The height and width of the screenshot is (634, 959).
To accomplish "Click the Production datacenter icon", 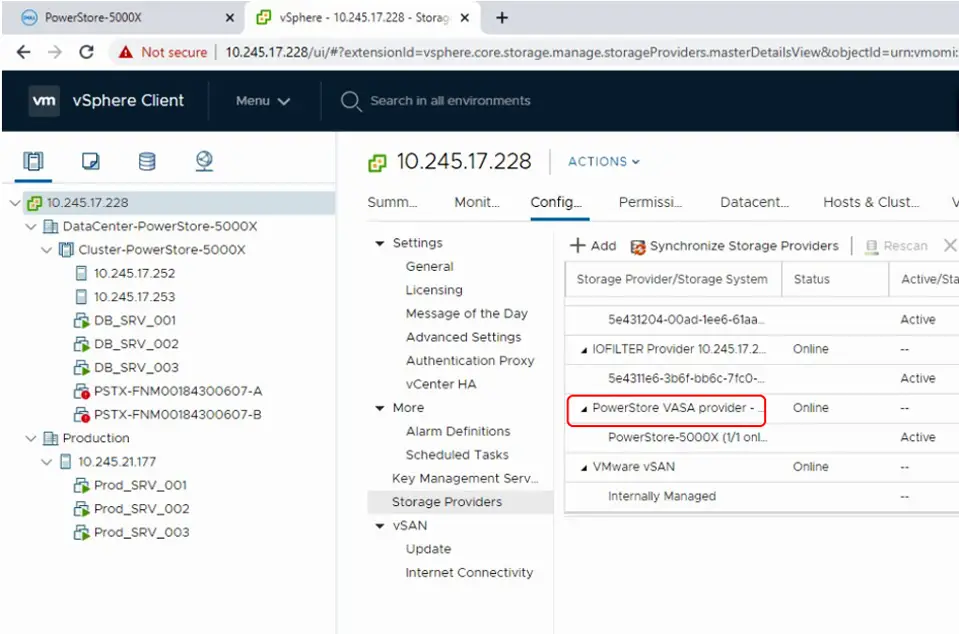I will 50,438.
